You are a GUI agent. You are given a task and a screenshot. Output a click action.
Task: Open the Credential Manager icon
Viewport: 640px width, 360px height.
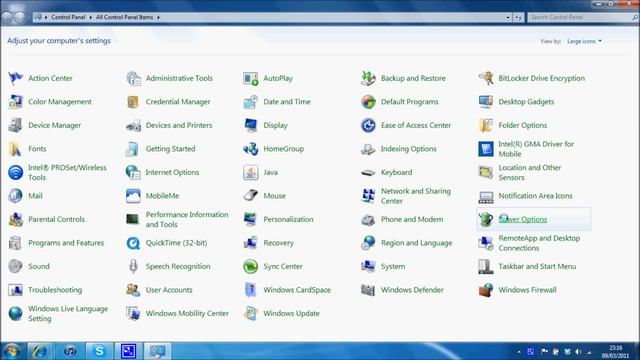pos(133,102)
